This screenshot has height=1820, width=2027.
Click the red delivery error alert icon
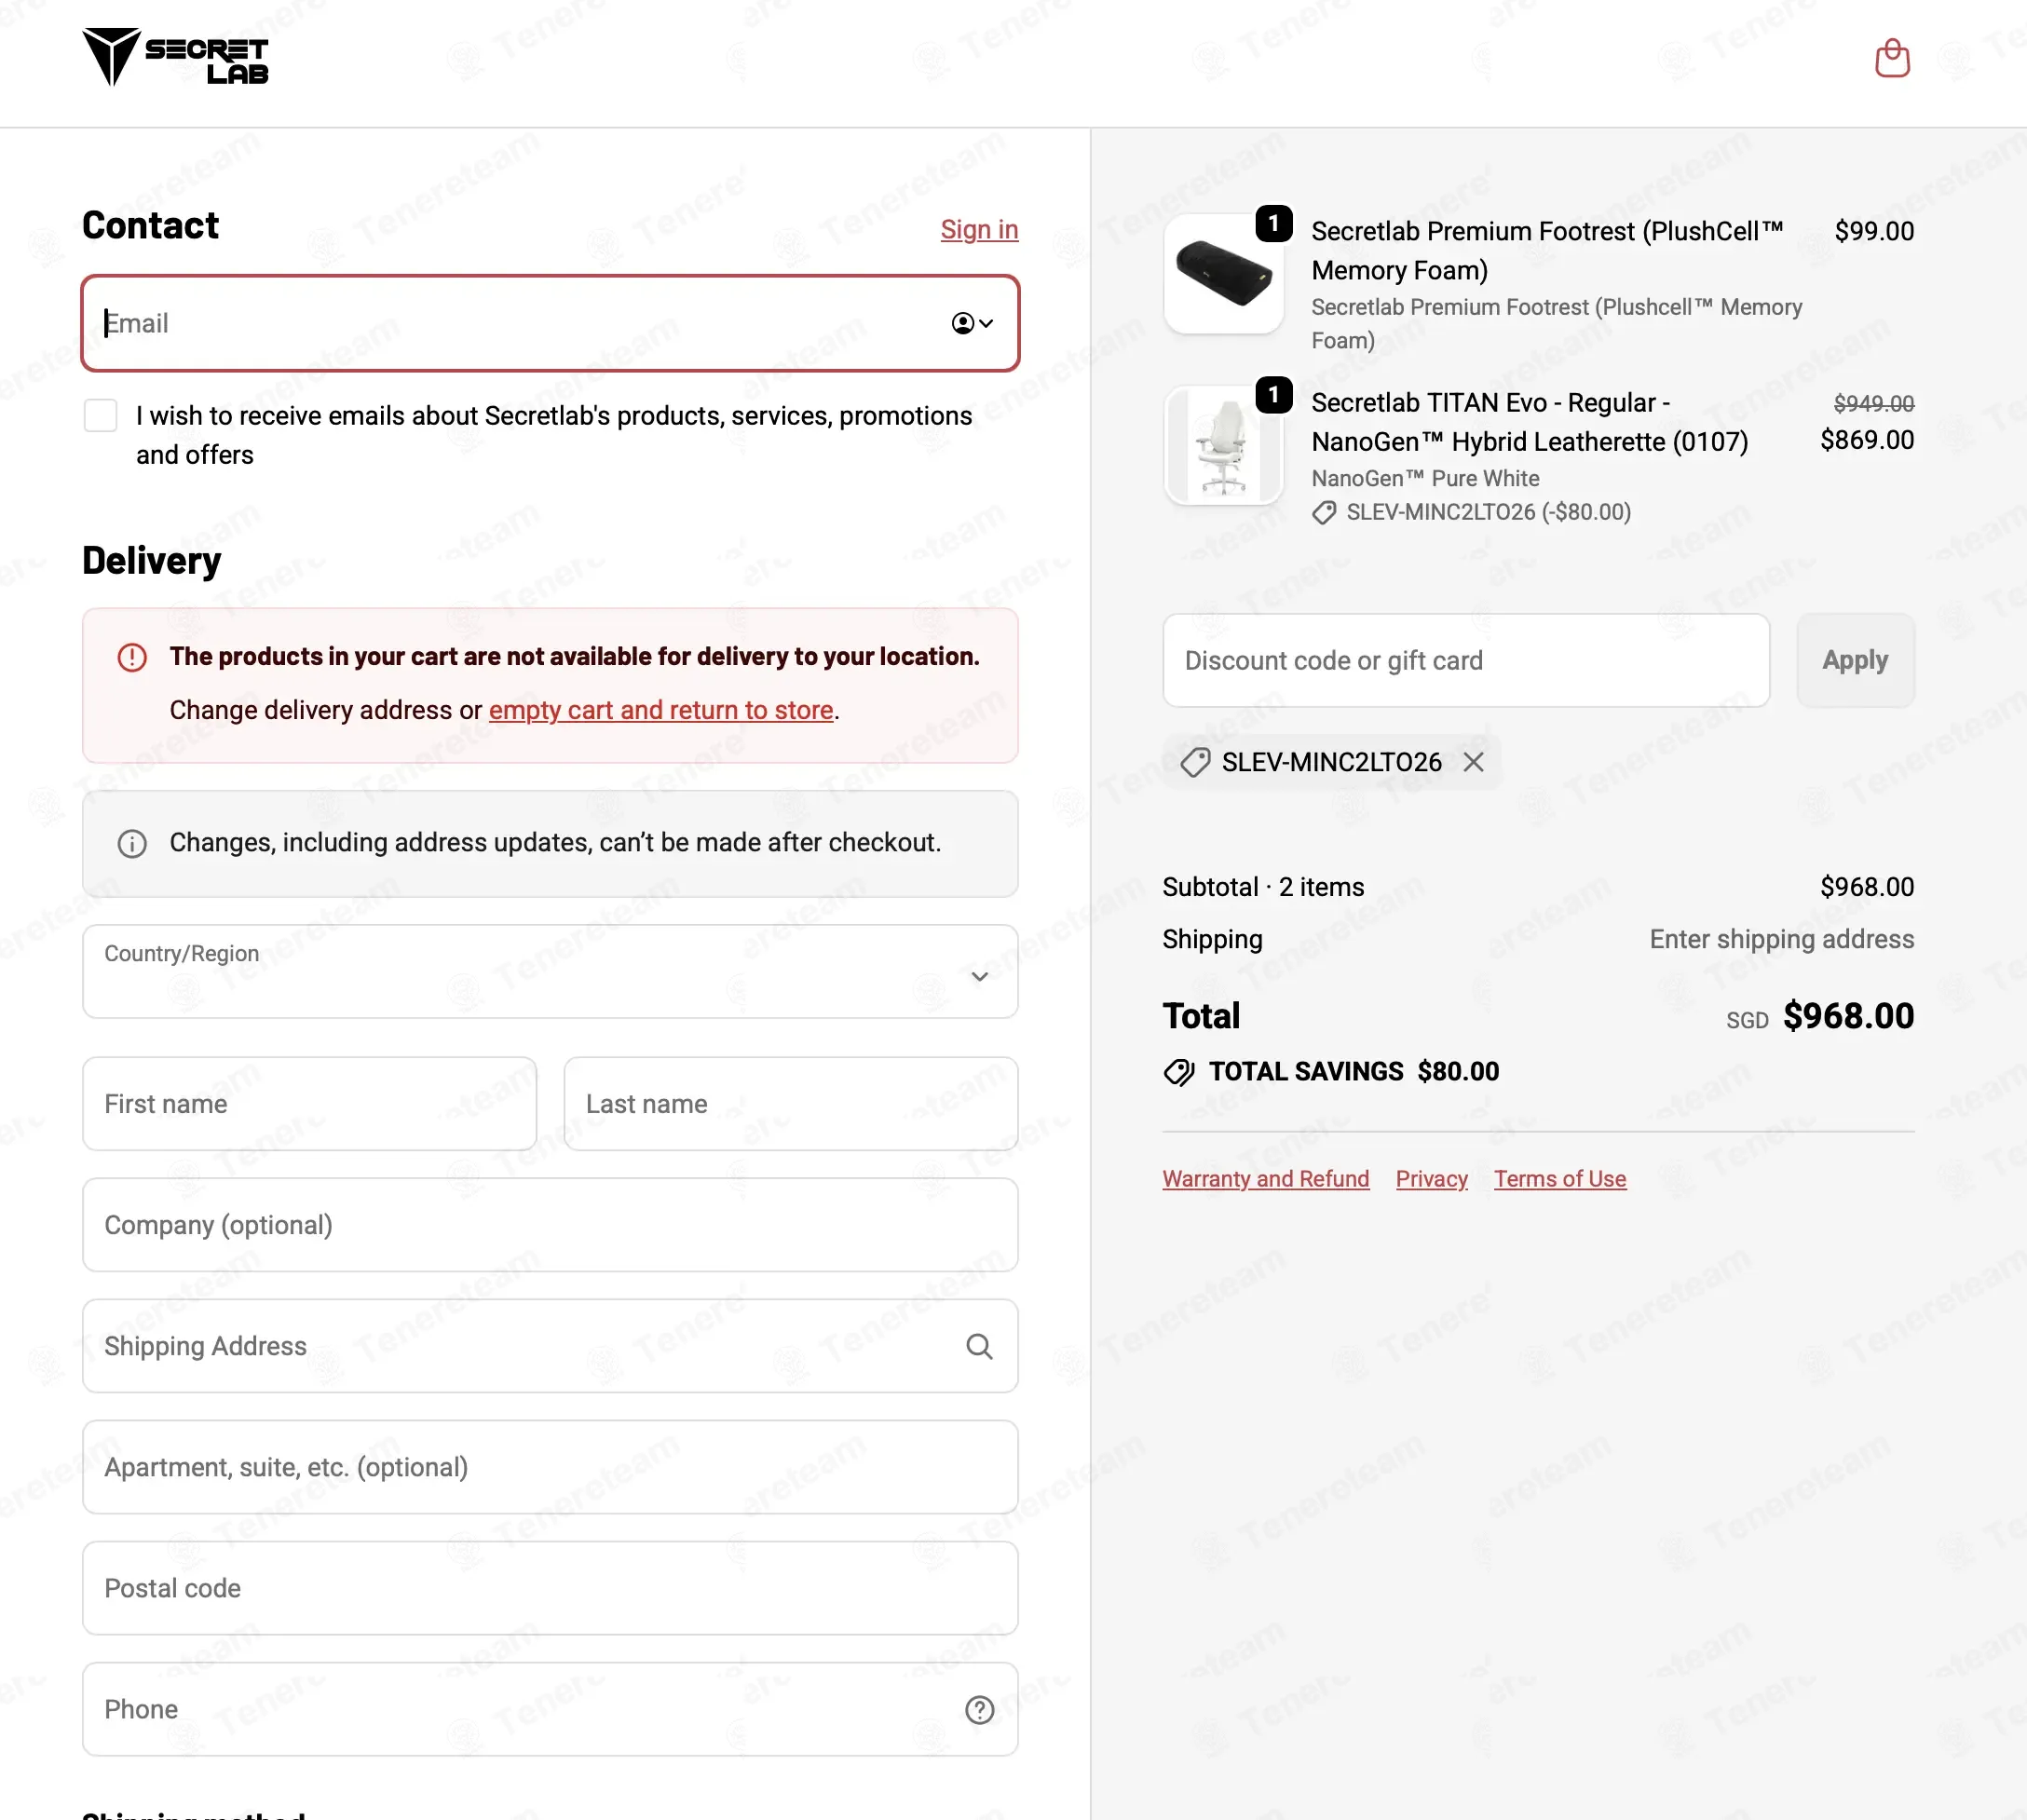[132, 657]
